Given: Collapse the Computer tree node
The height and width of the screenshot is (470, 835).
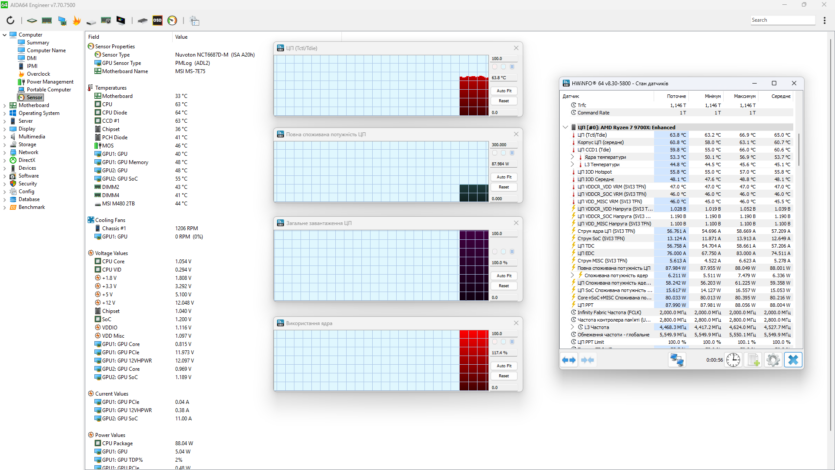Looking at the screenshot, I should (x=5, y=35).
